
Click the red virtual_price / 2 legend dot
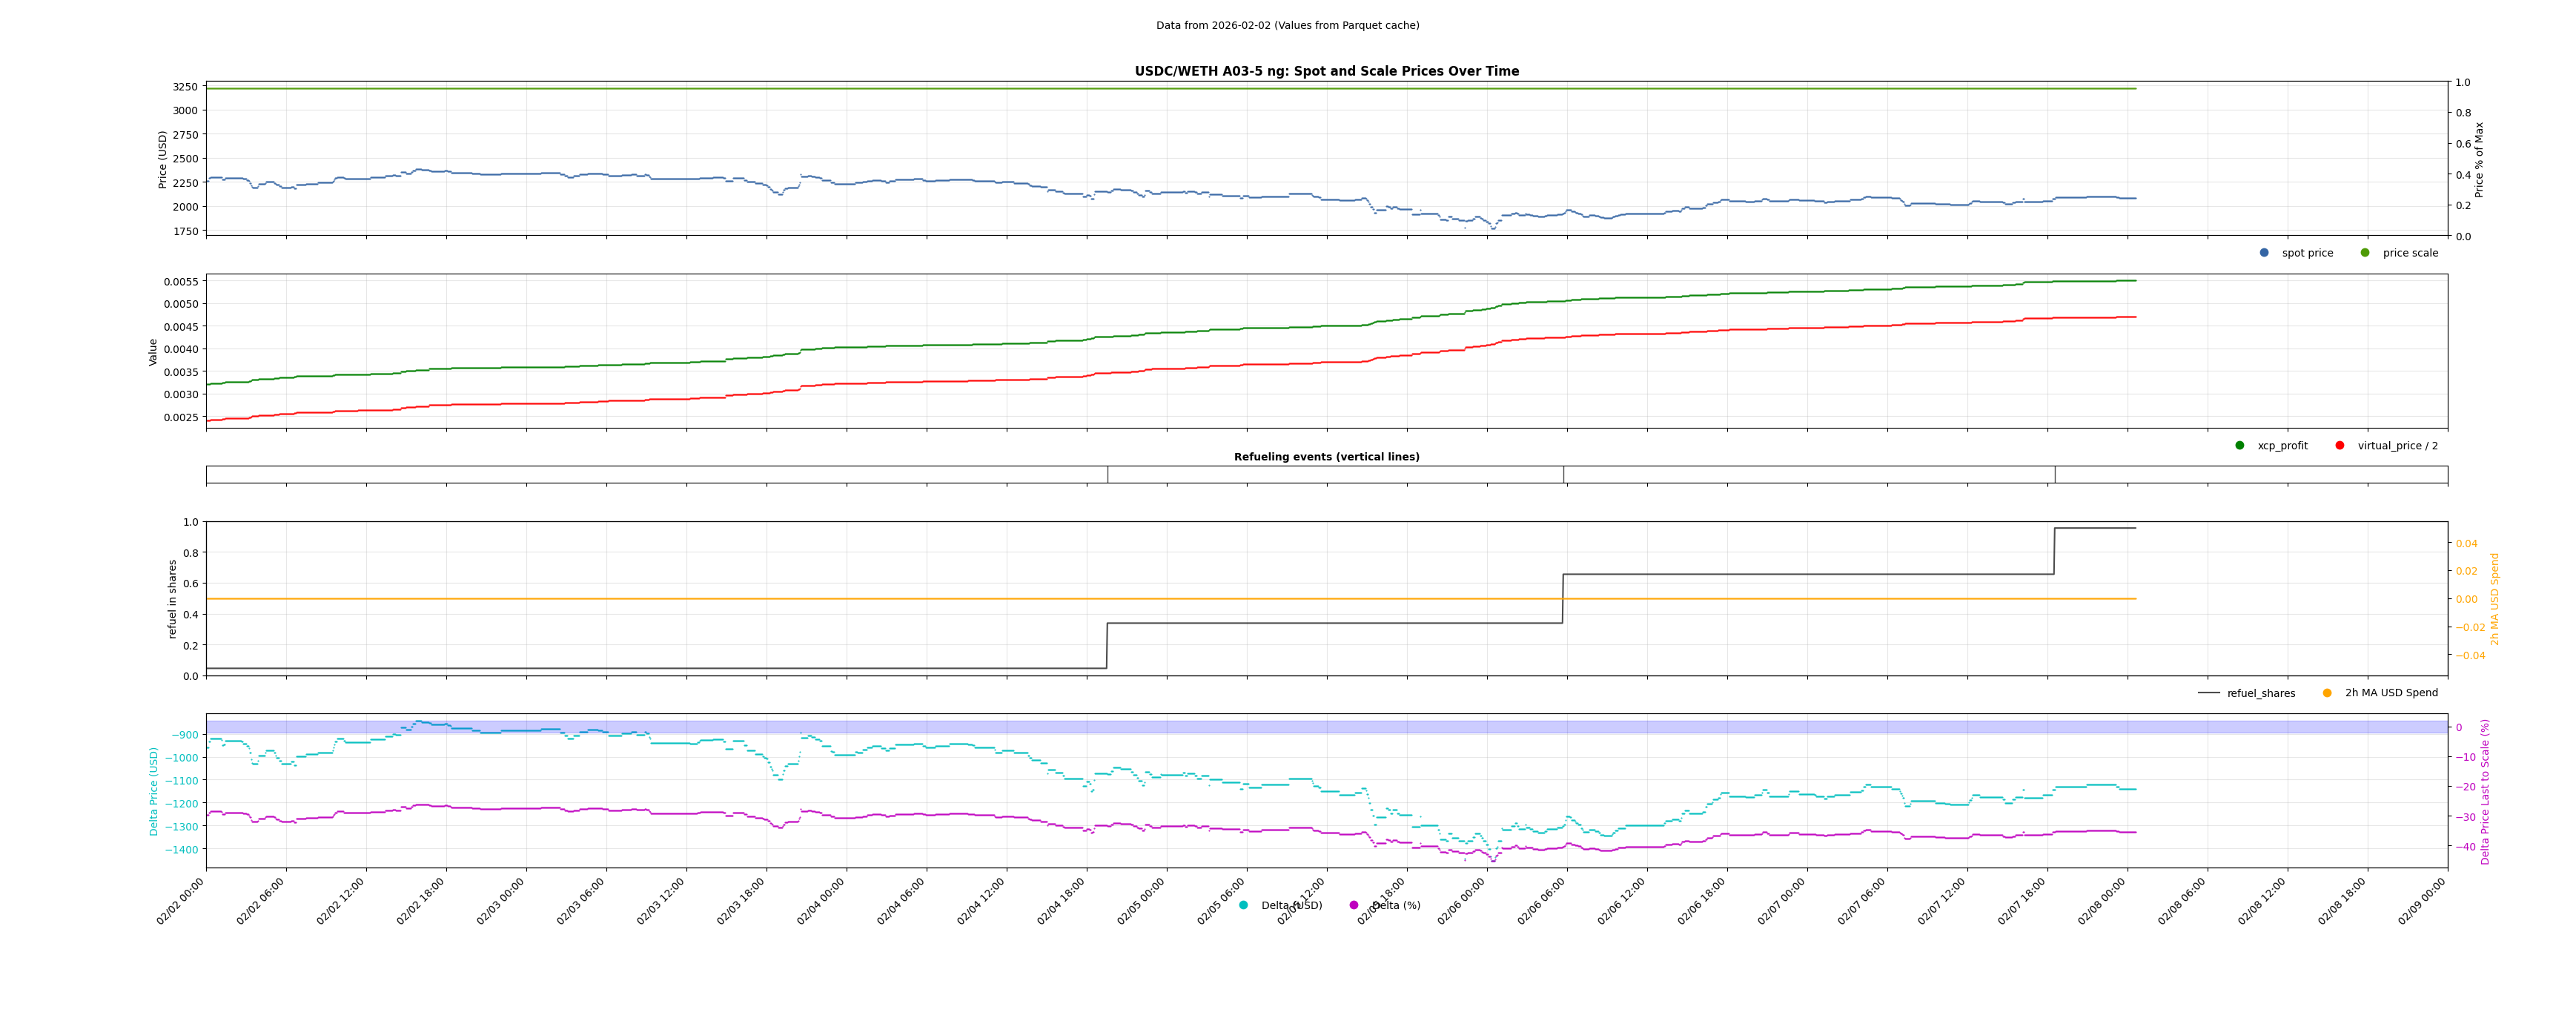pyautogui.click(x=2340, y=446)
